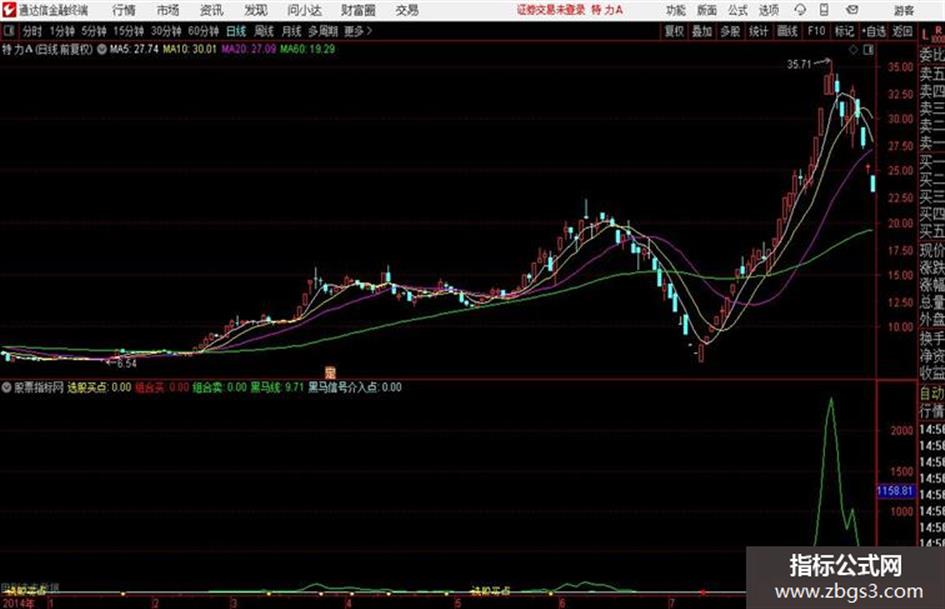Click the diamond icon atop main chart

click(853, 50)
